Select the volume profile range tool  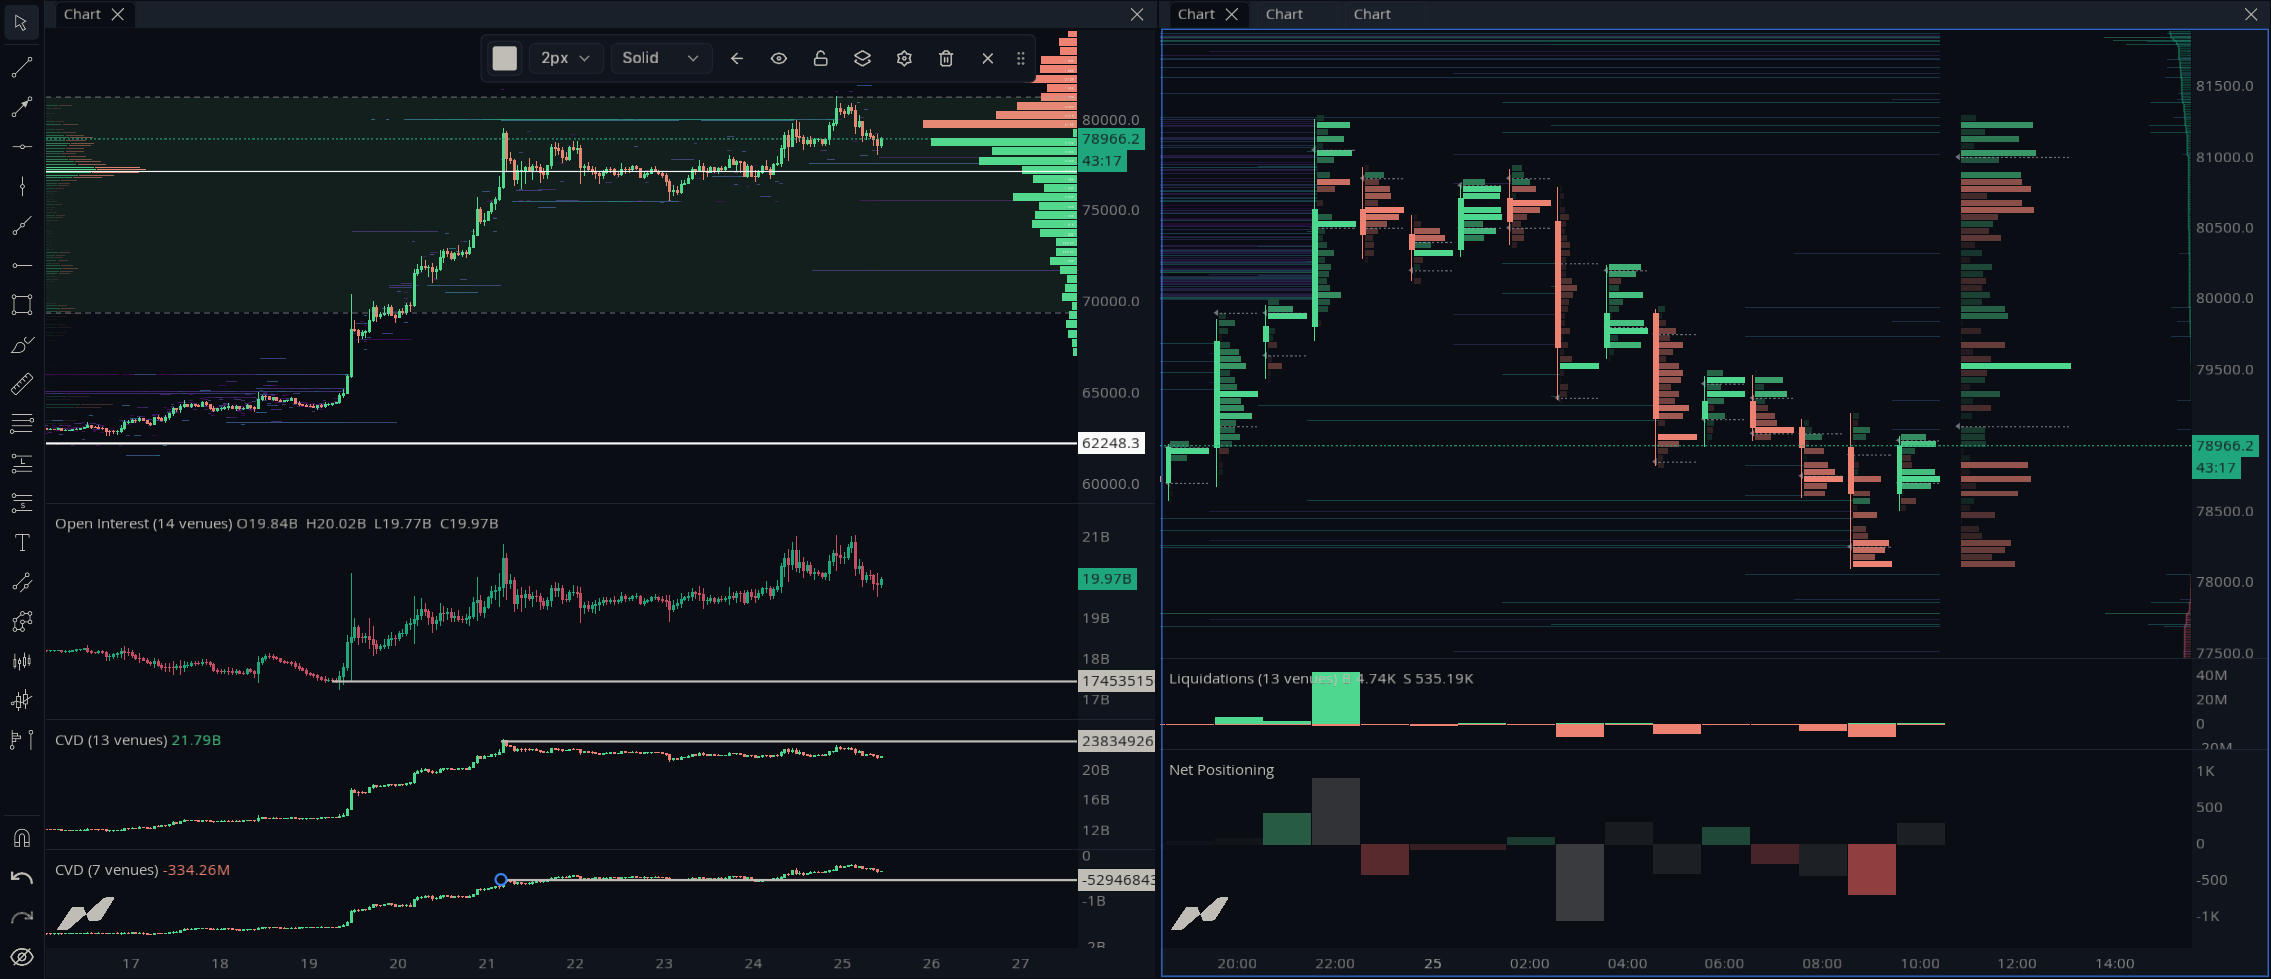click(x=21, y=740)
